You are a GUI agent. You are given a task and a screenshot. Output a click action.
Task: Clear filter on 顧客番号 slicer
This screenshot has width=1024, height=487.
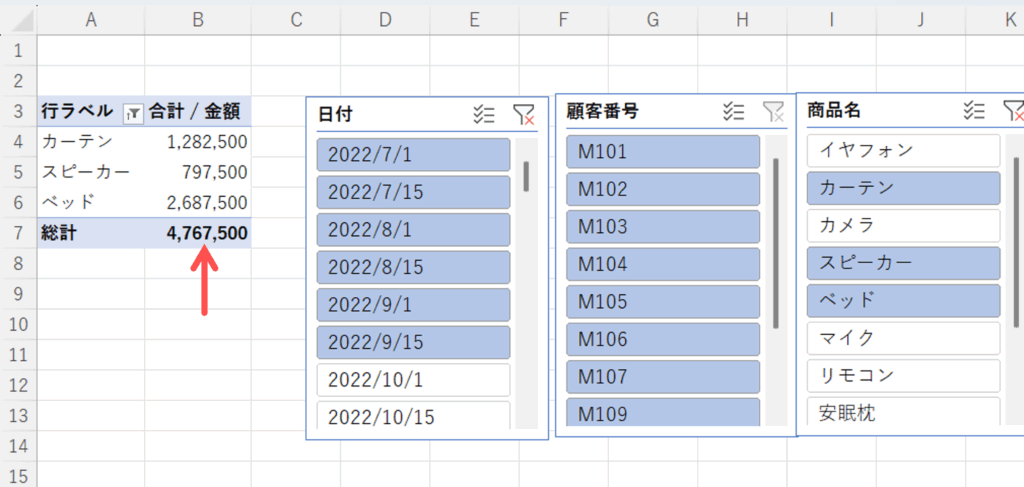774,112
